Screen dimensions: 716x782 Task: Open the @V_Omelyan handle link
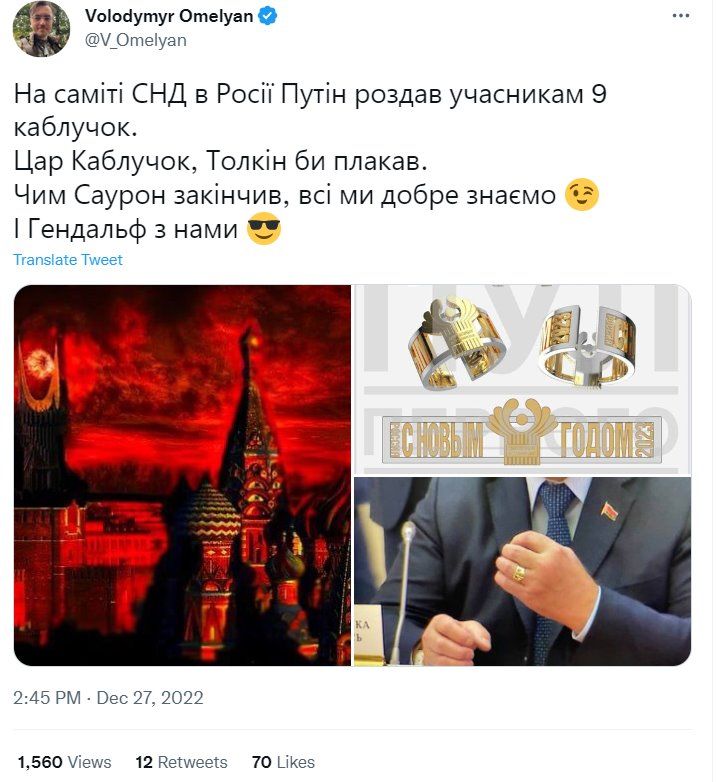[x=136, y=40]
